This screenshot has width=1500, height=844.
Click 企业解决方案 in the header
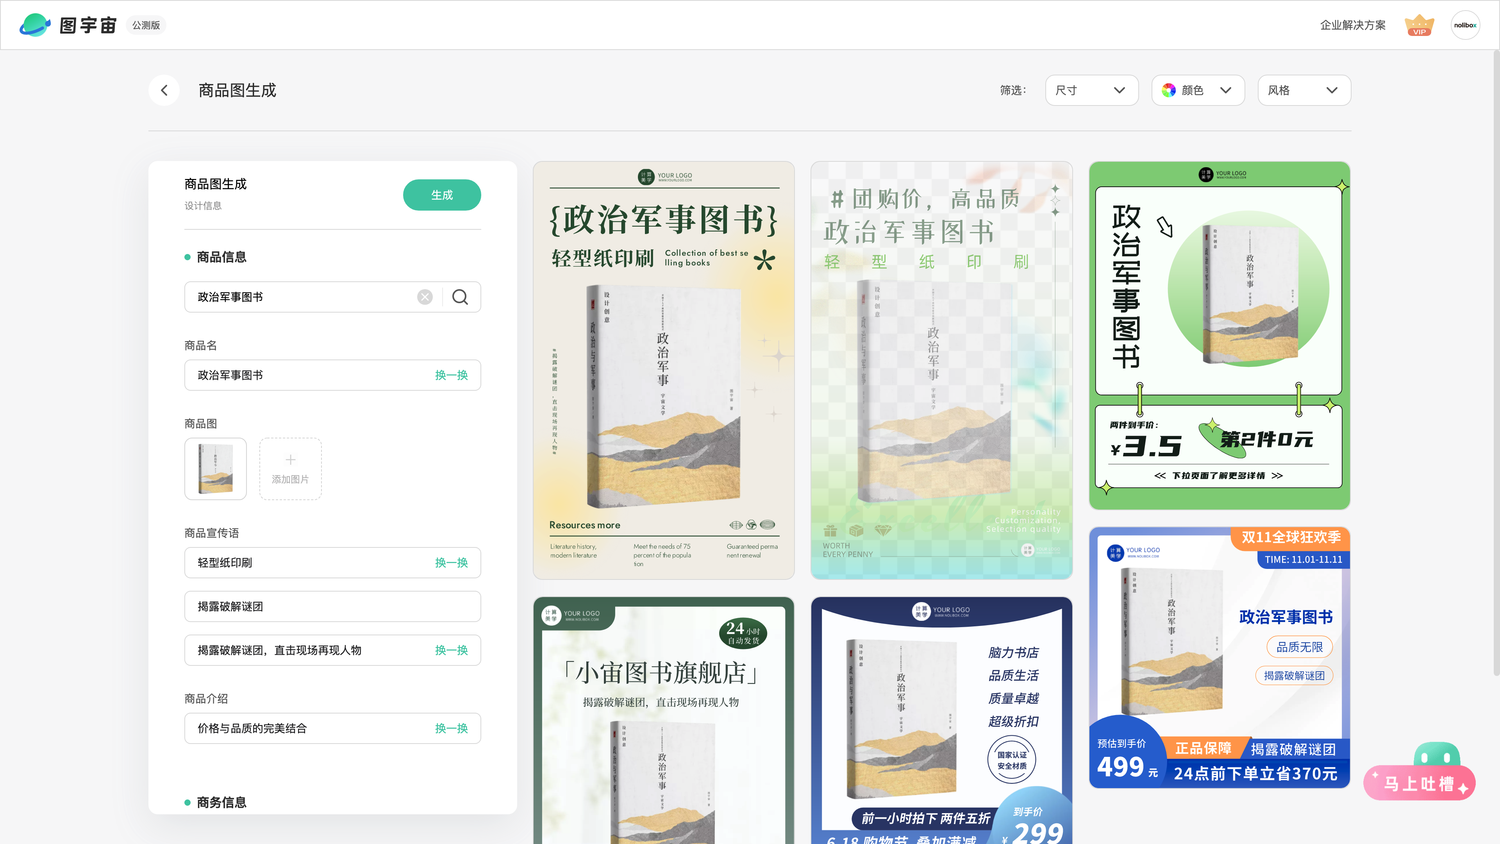click(x=1352, y=25)
